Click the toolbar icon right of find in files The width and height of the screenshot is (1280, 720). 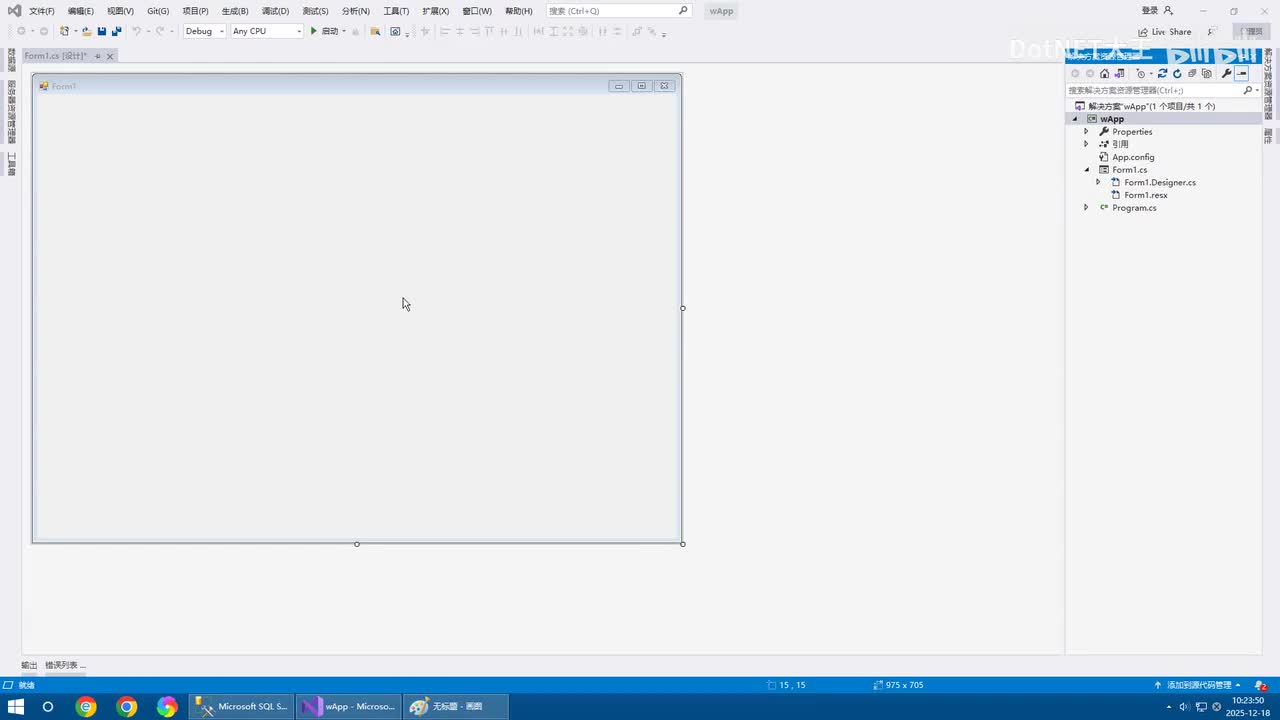(395, 31)
